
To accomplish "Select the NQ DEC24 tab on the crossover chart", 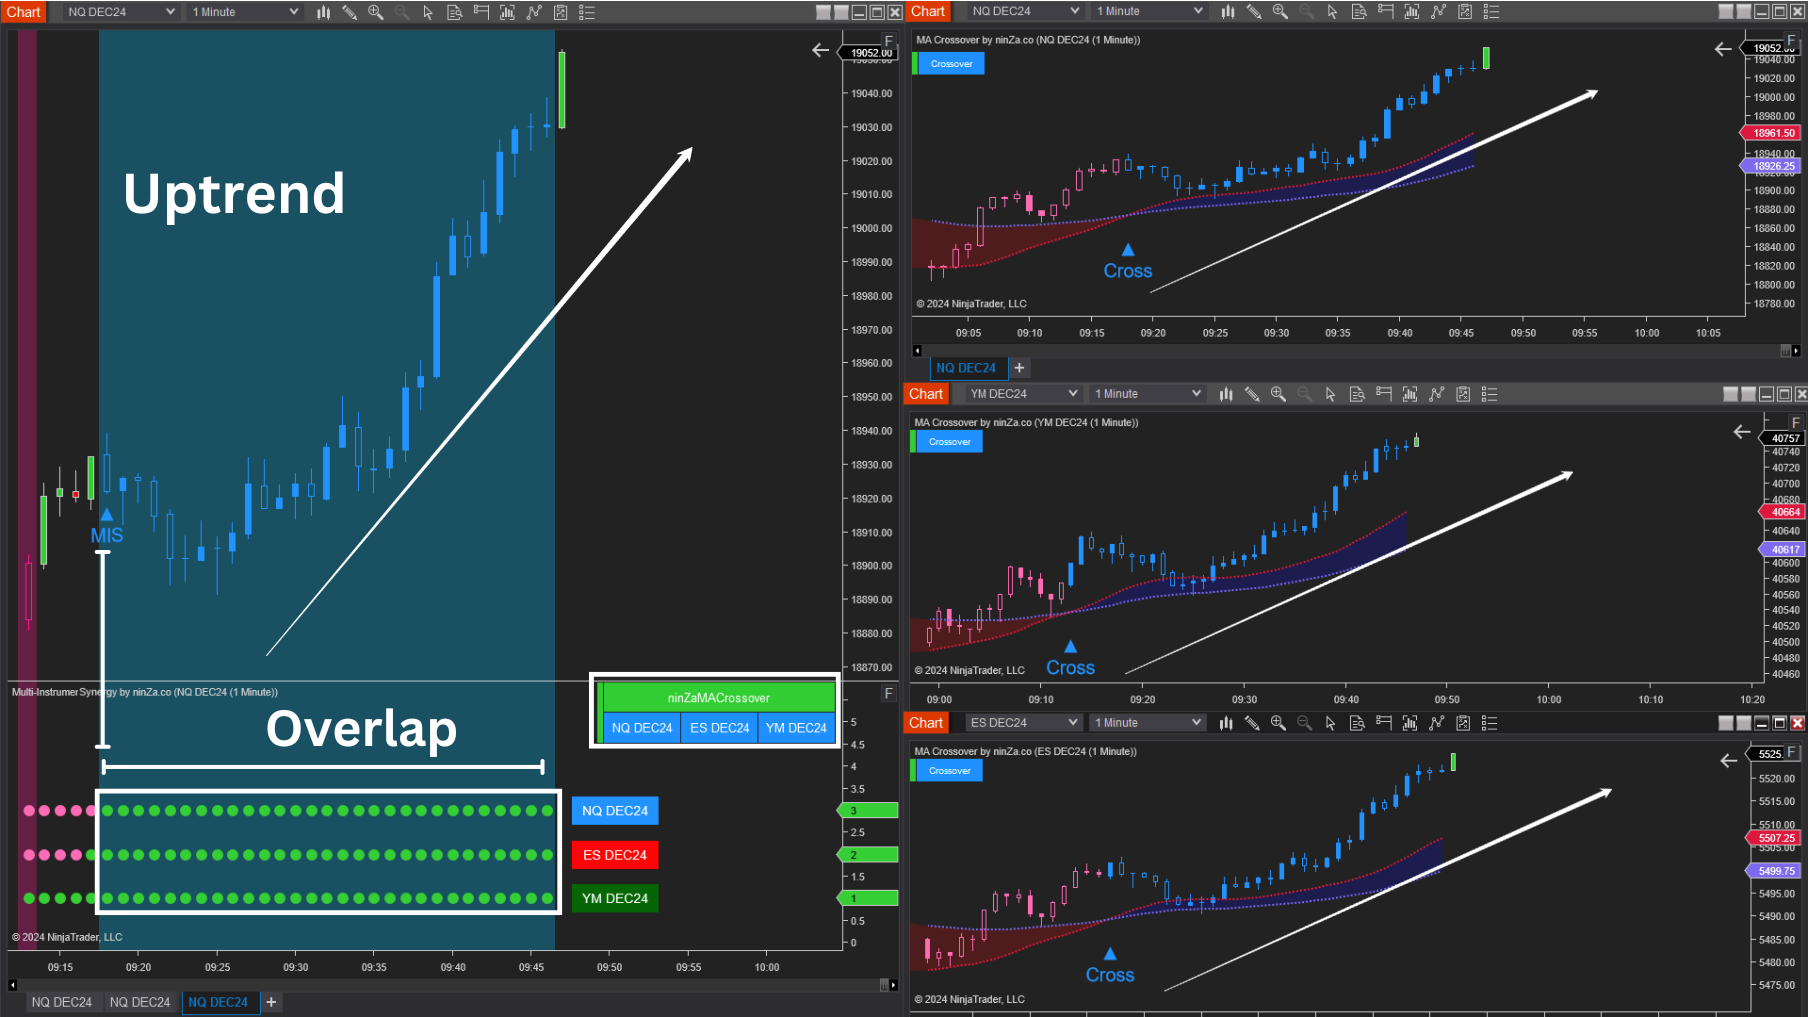I will pyautogui.click(x=966, y=368).
